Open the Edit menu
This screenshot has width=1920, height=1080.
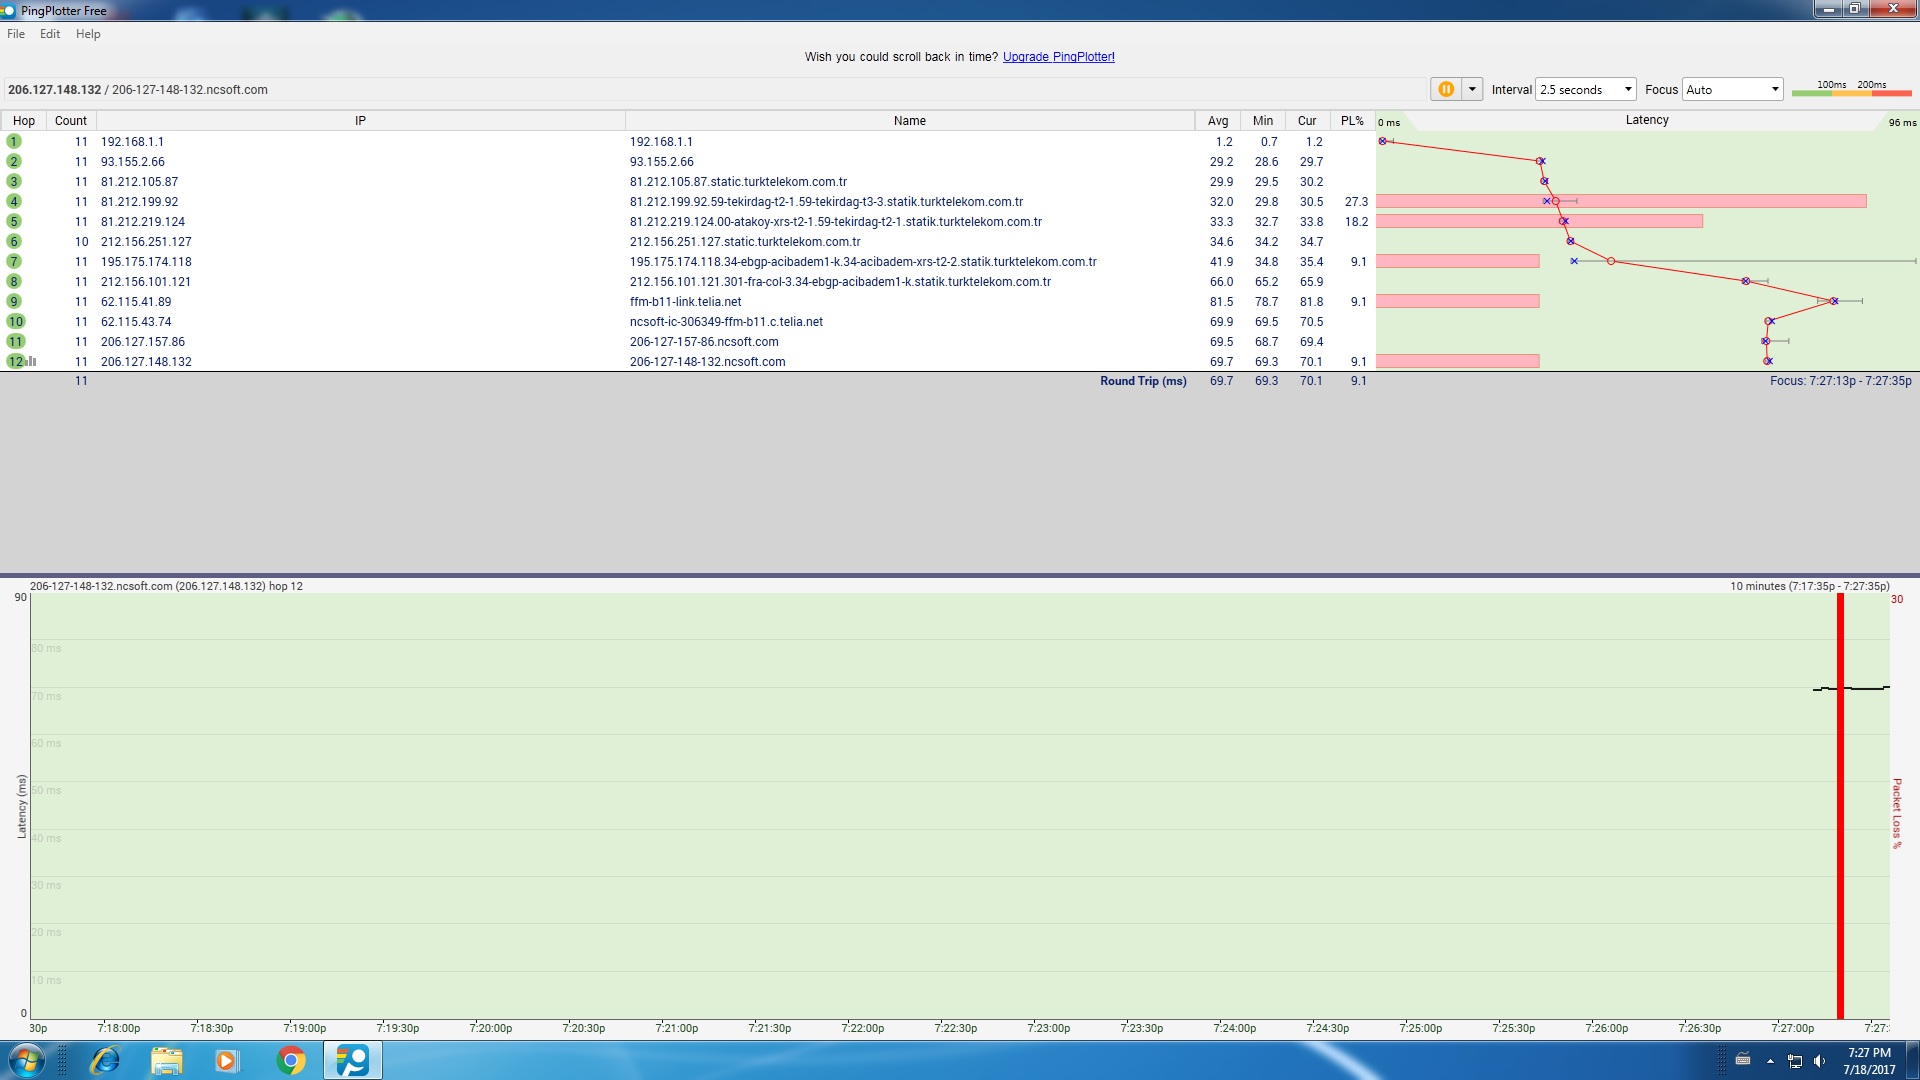pos(50,34)
